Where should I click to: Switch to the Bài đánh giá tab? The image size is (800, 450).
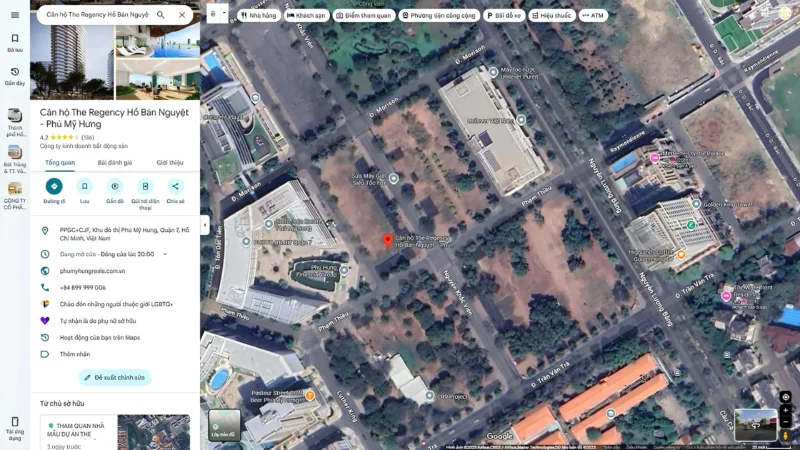click(114, 162)
